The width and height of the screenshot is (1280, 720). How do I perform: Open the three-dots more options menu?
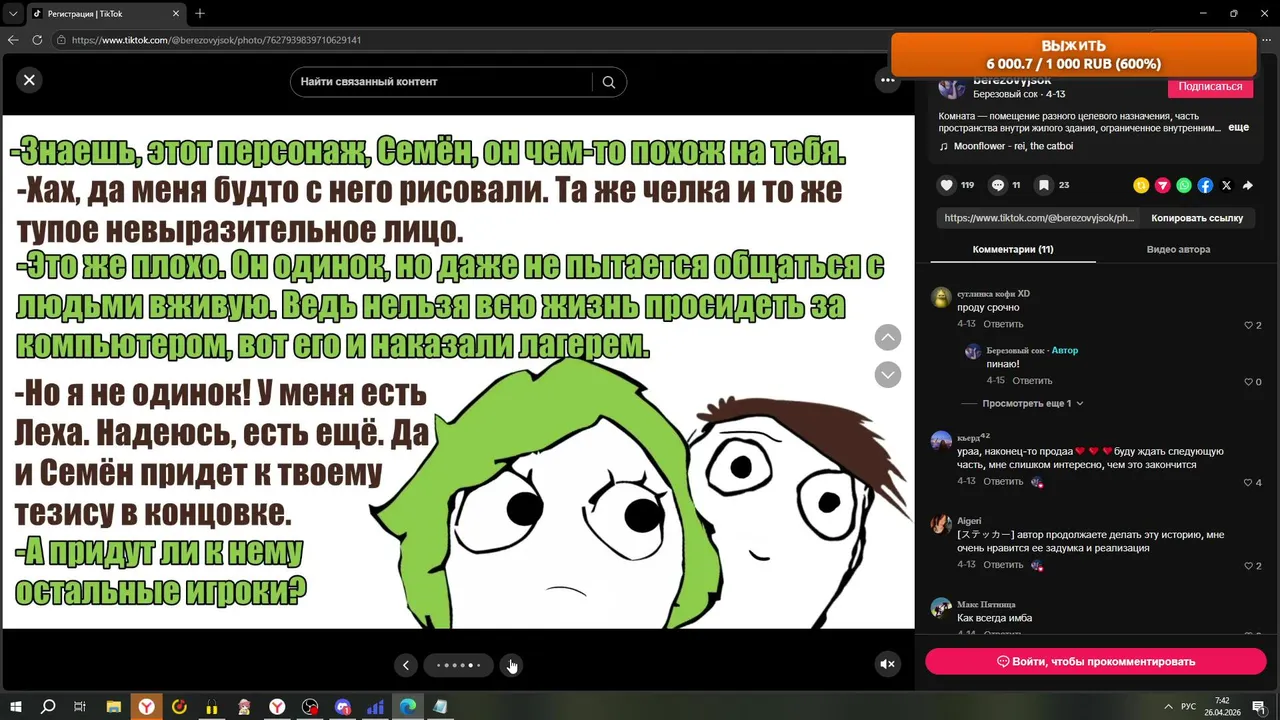(x=888, y=81)
